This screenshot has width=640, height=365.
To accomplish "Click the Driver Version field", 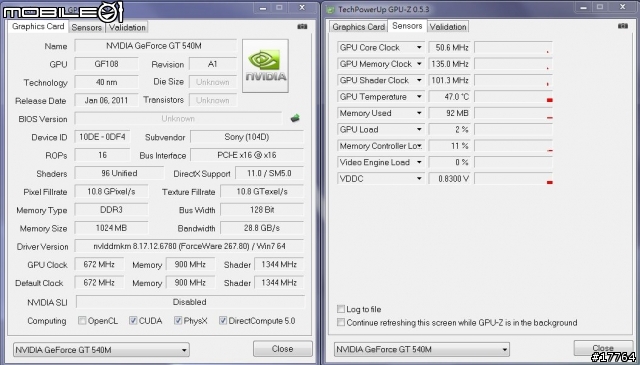I will [189, 246].
